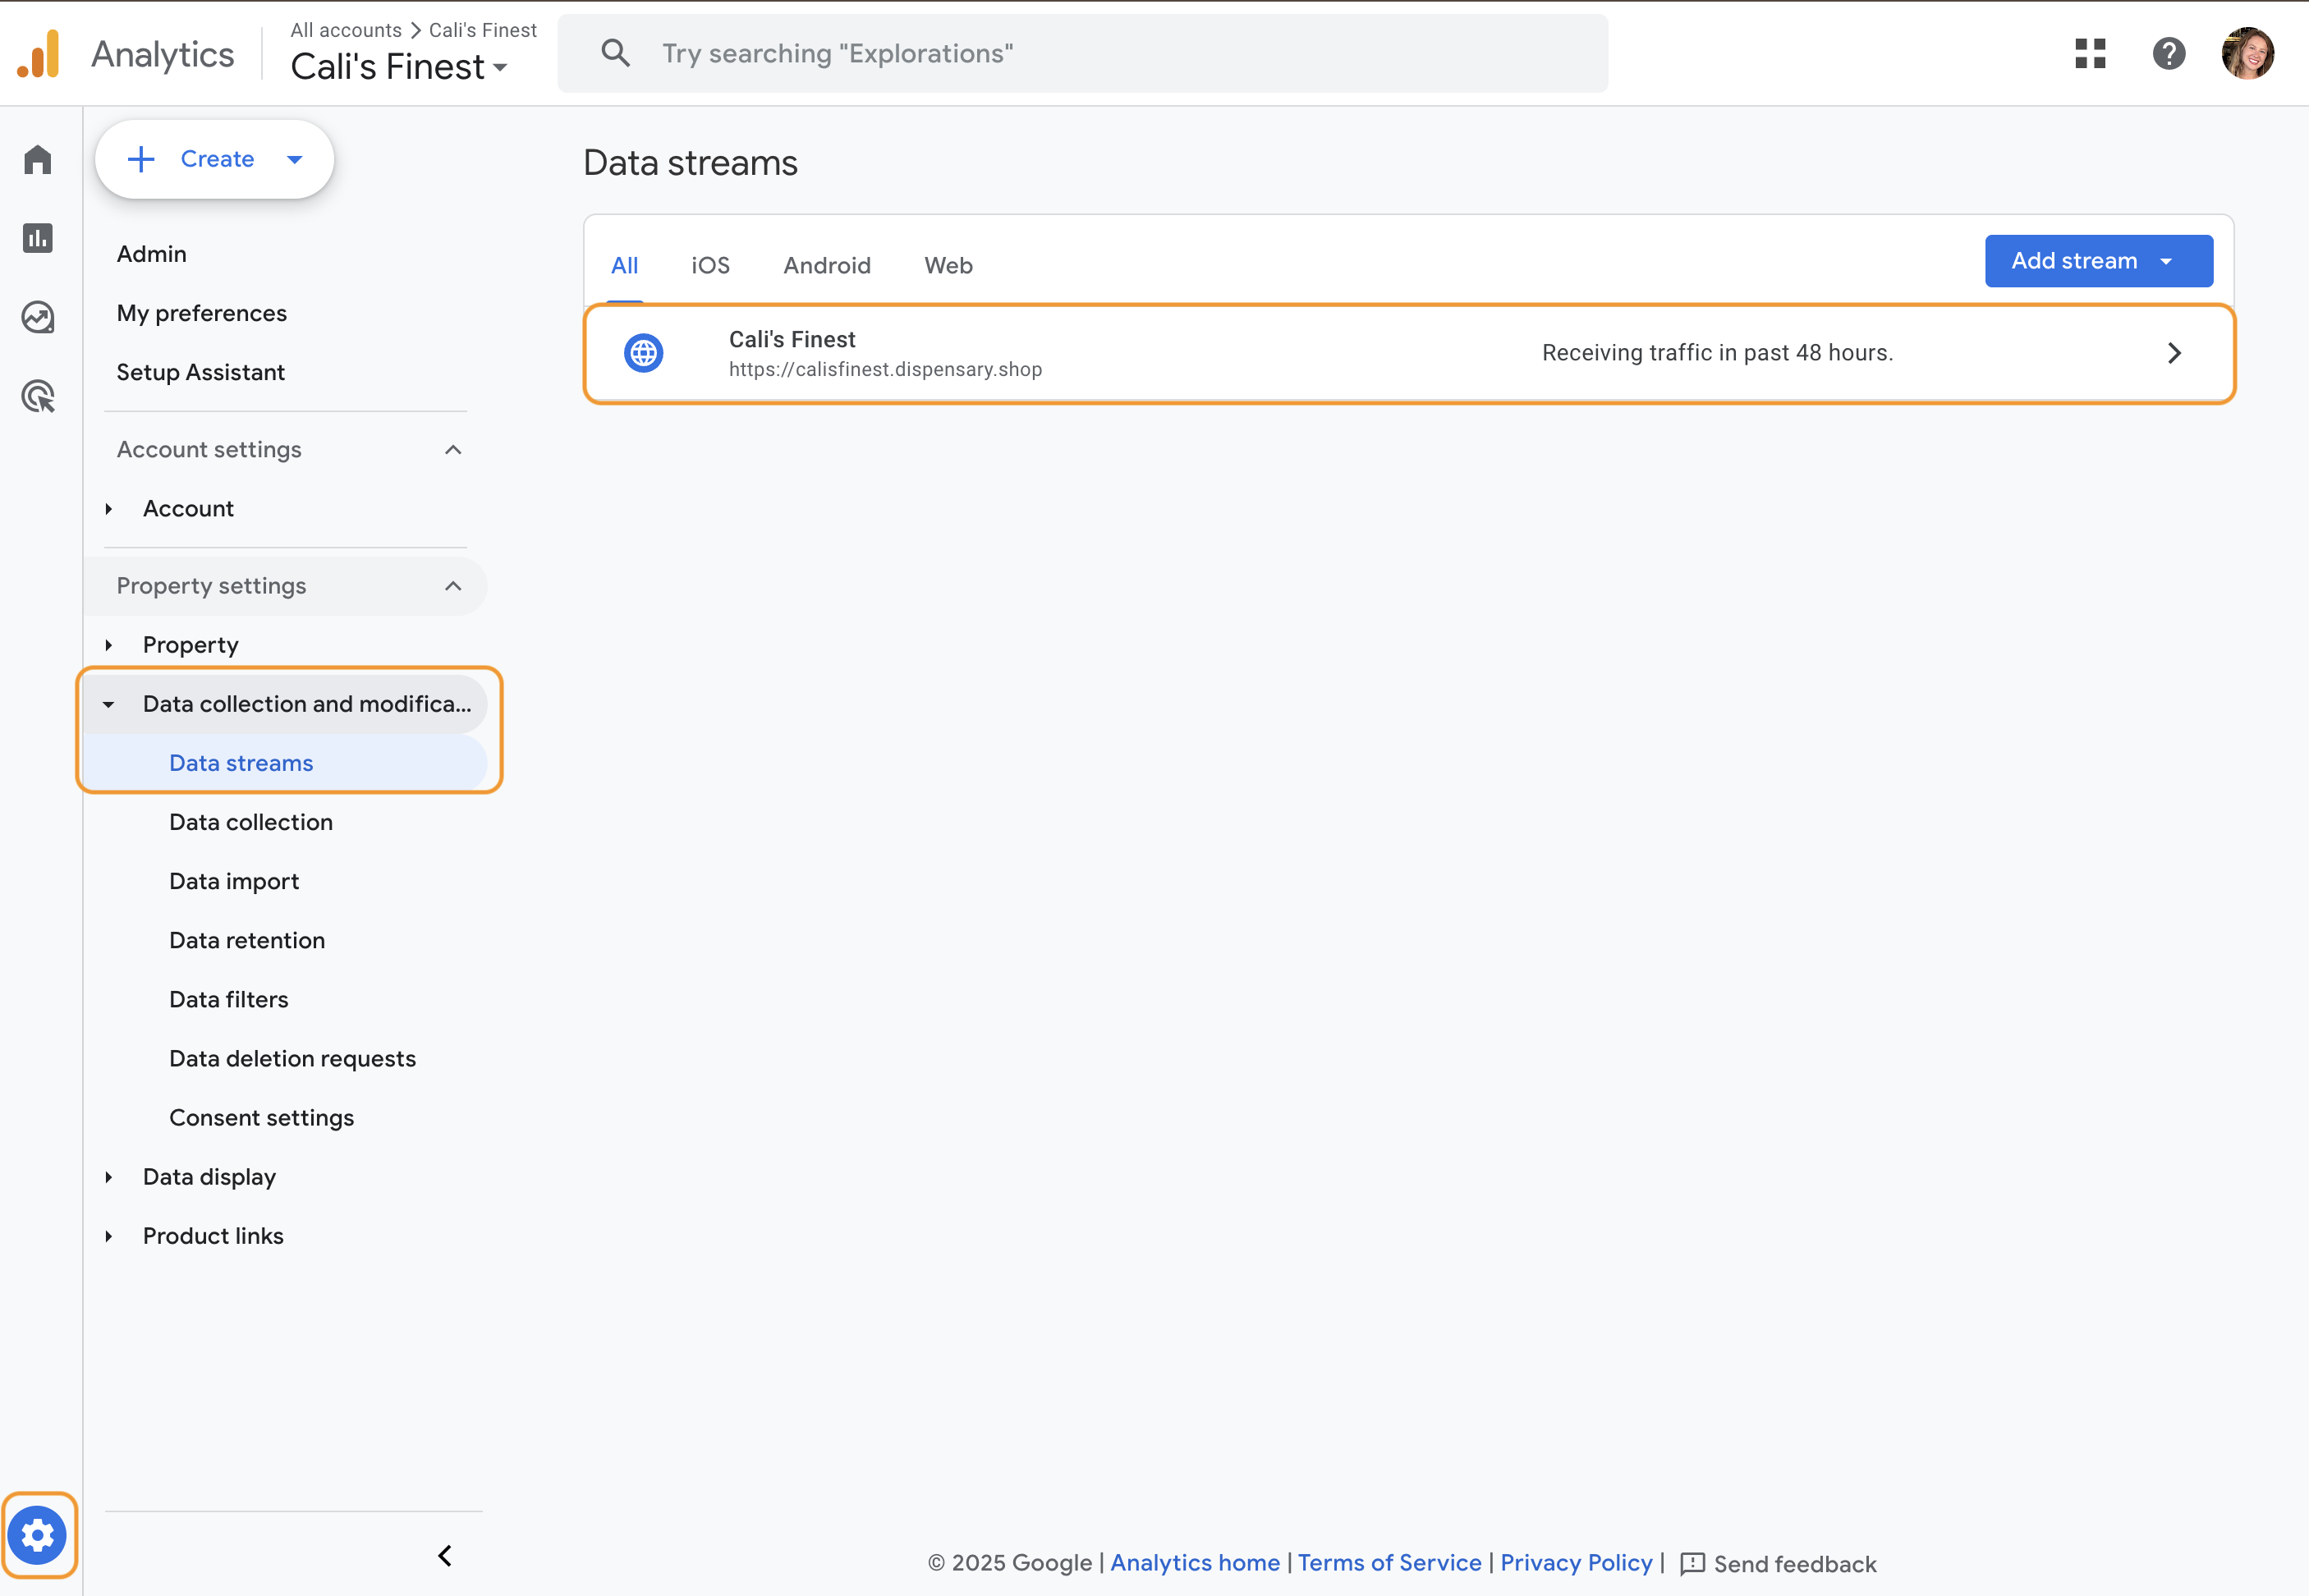Expand the Account tree item

[x=109, y=509]
